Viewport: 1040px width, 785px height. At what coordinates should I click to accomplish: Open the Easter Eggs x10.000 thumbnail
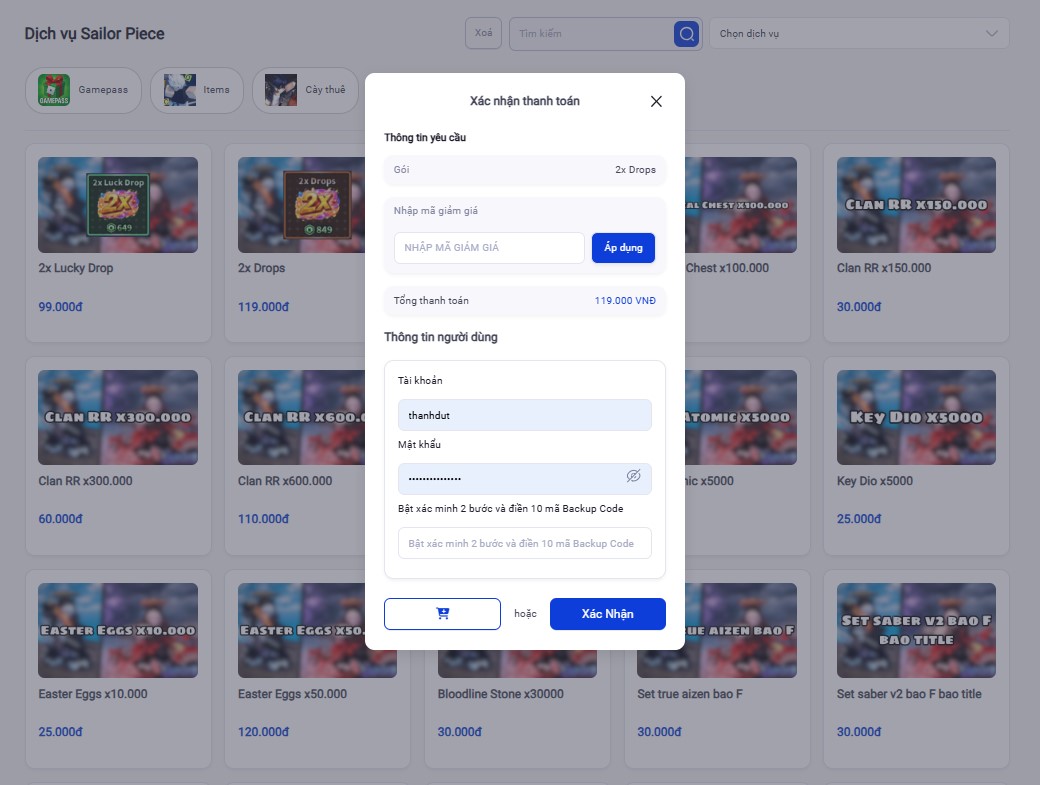tap(118, 631)
